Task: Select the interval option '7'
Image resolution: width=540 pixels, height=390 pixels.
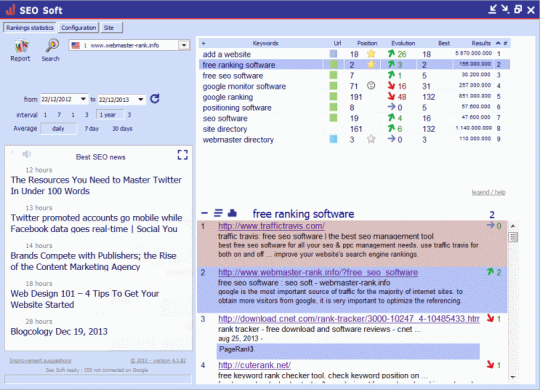Action: 59,115
